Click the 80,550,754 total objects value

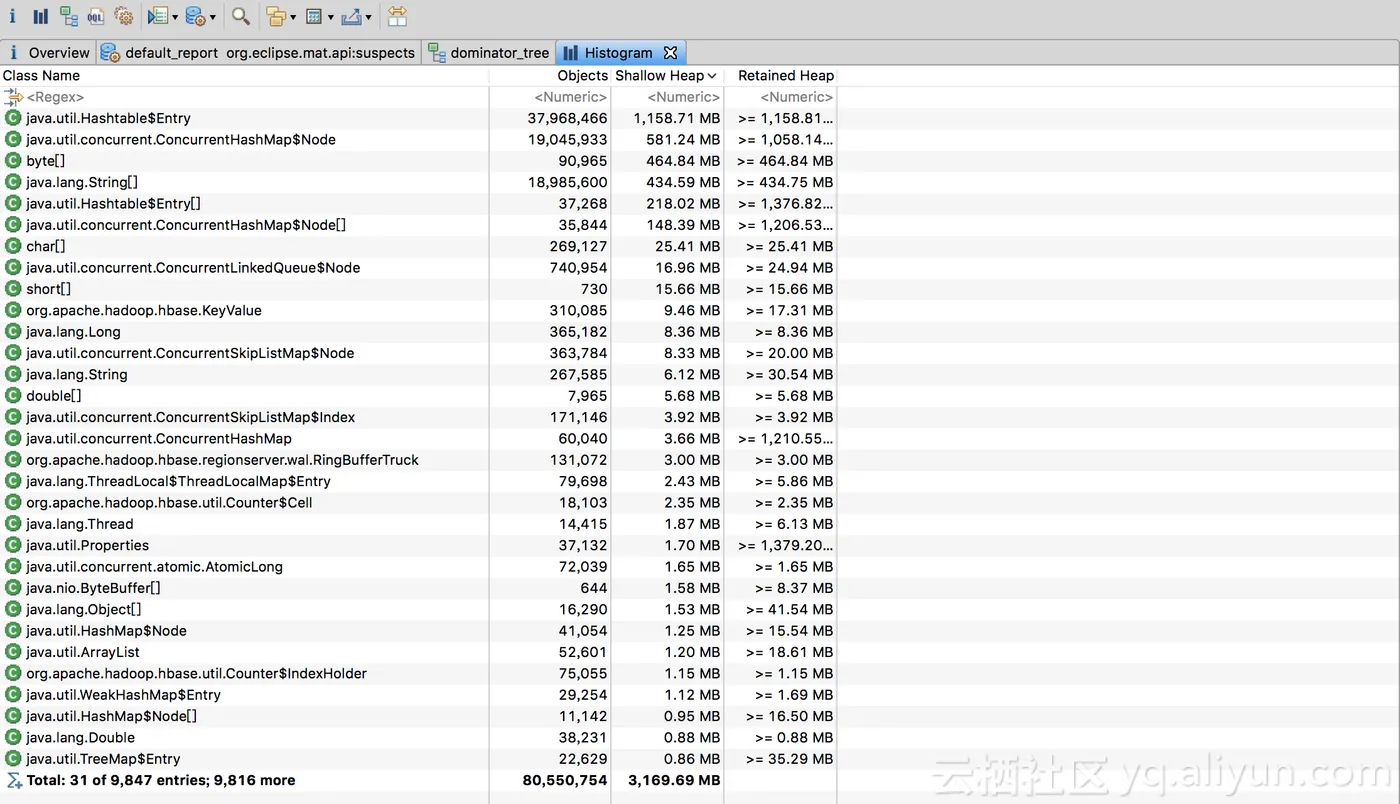pyautogui.click(x=565, y=780)
